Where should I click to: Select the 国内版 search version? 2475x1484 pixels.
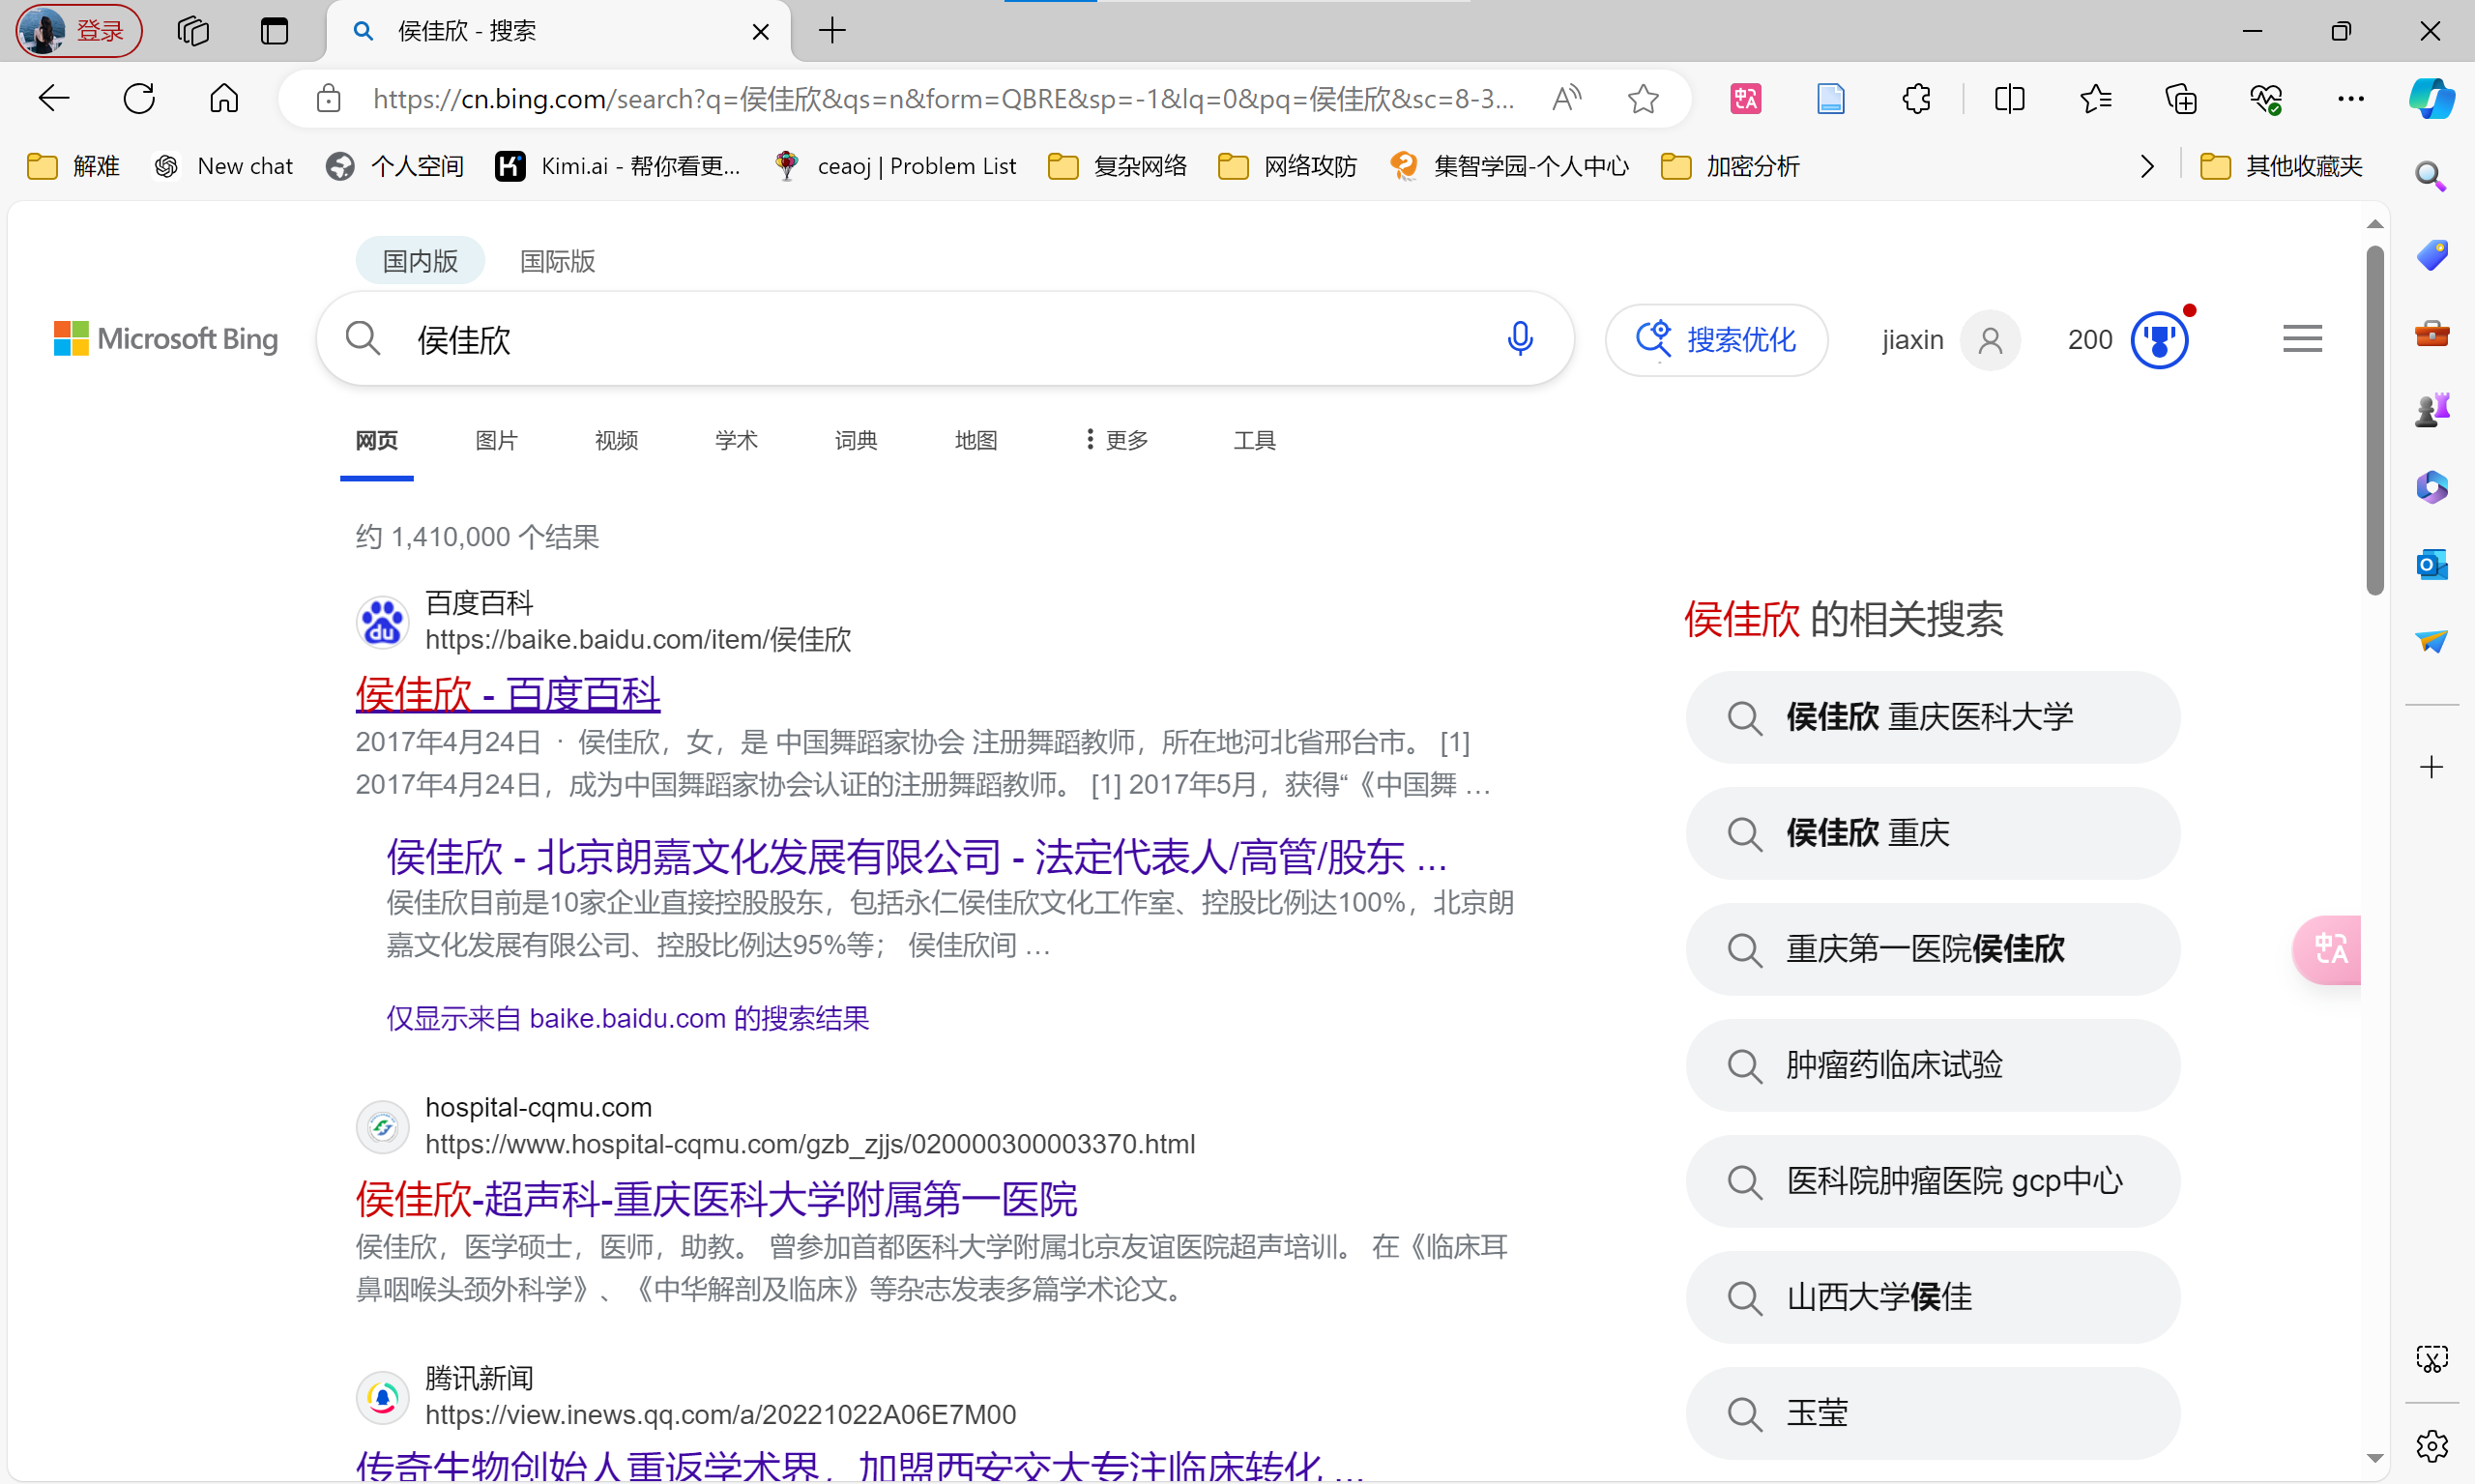pyautogui.click(x=420, y=261)
